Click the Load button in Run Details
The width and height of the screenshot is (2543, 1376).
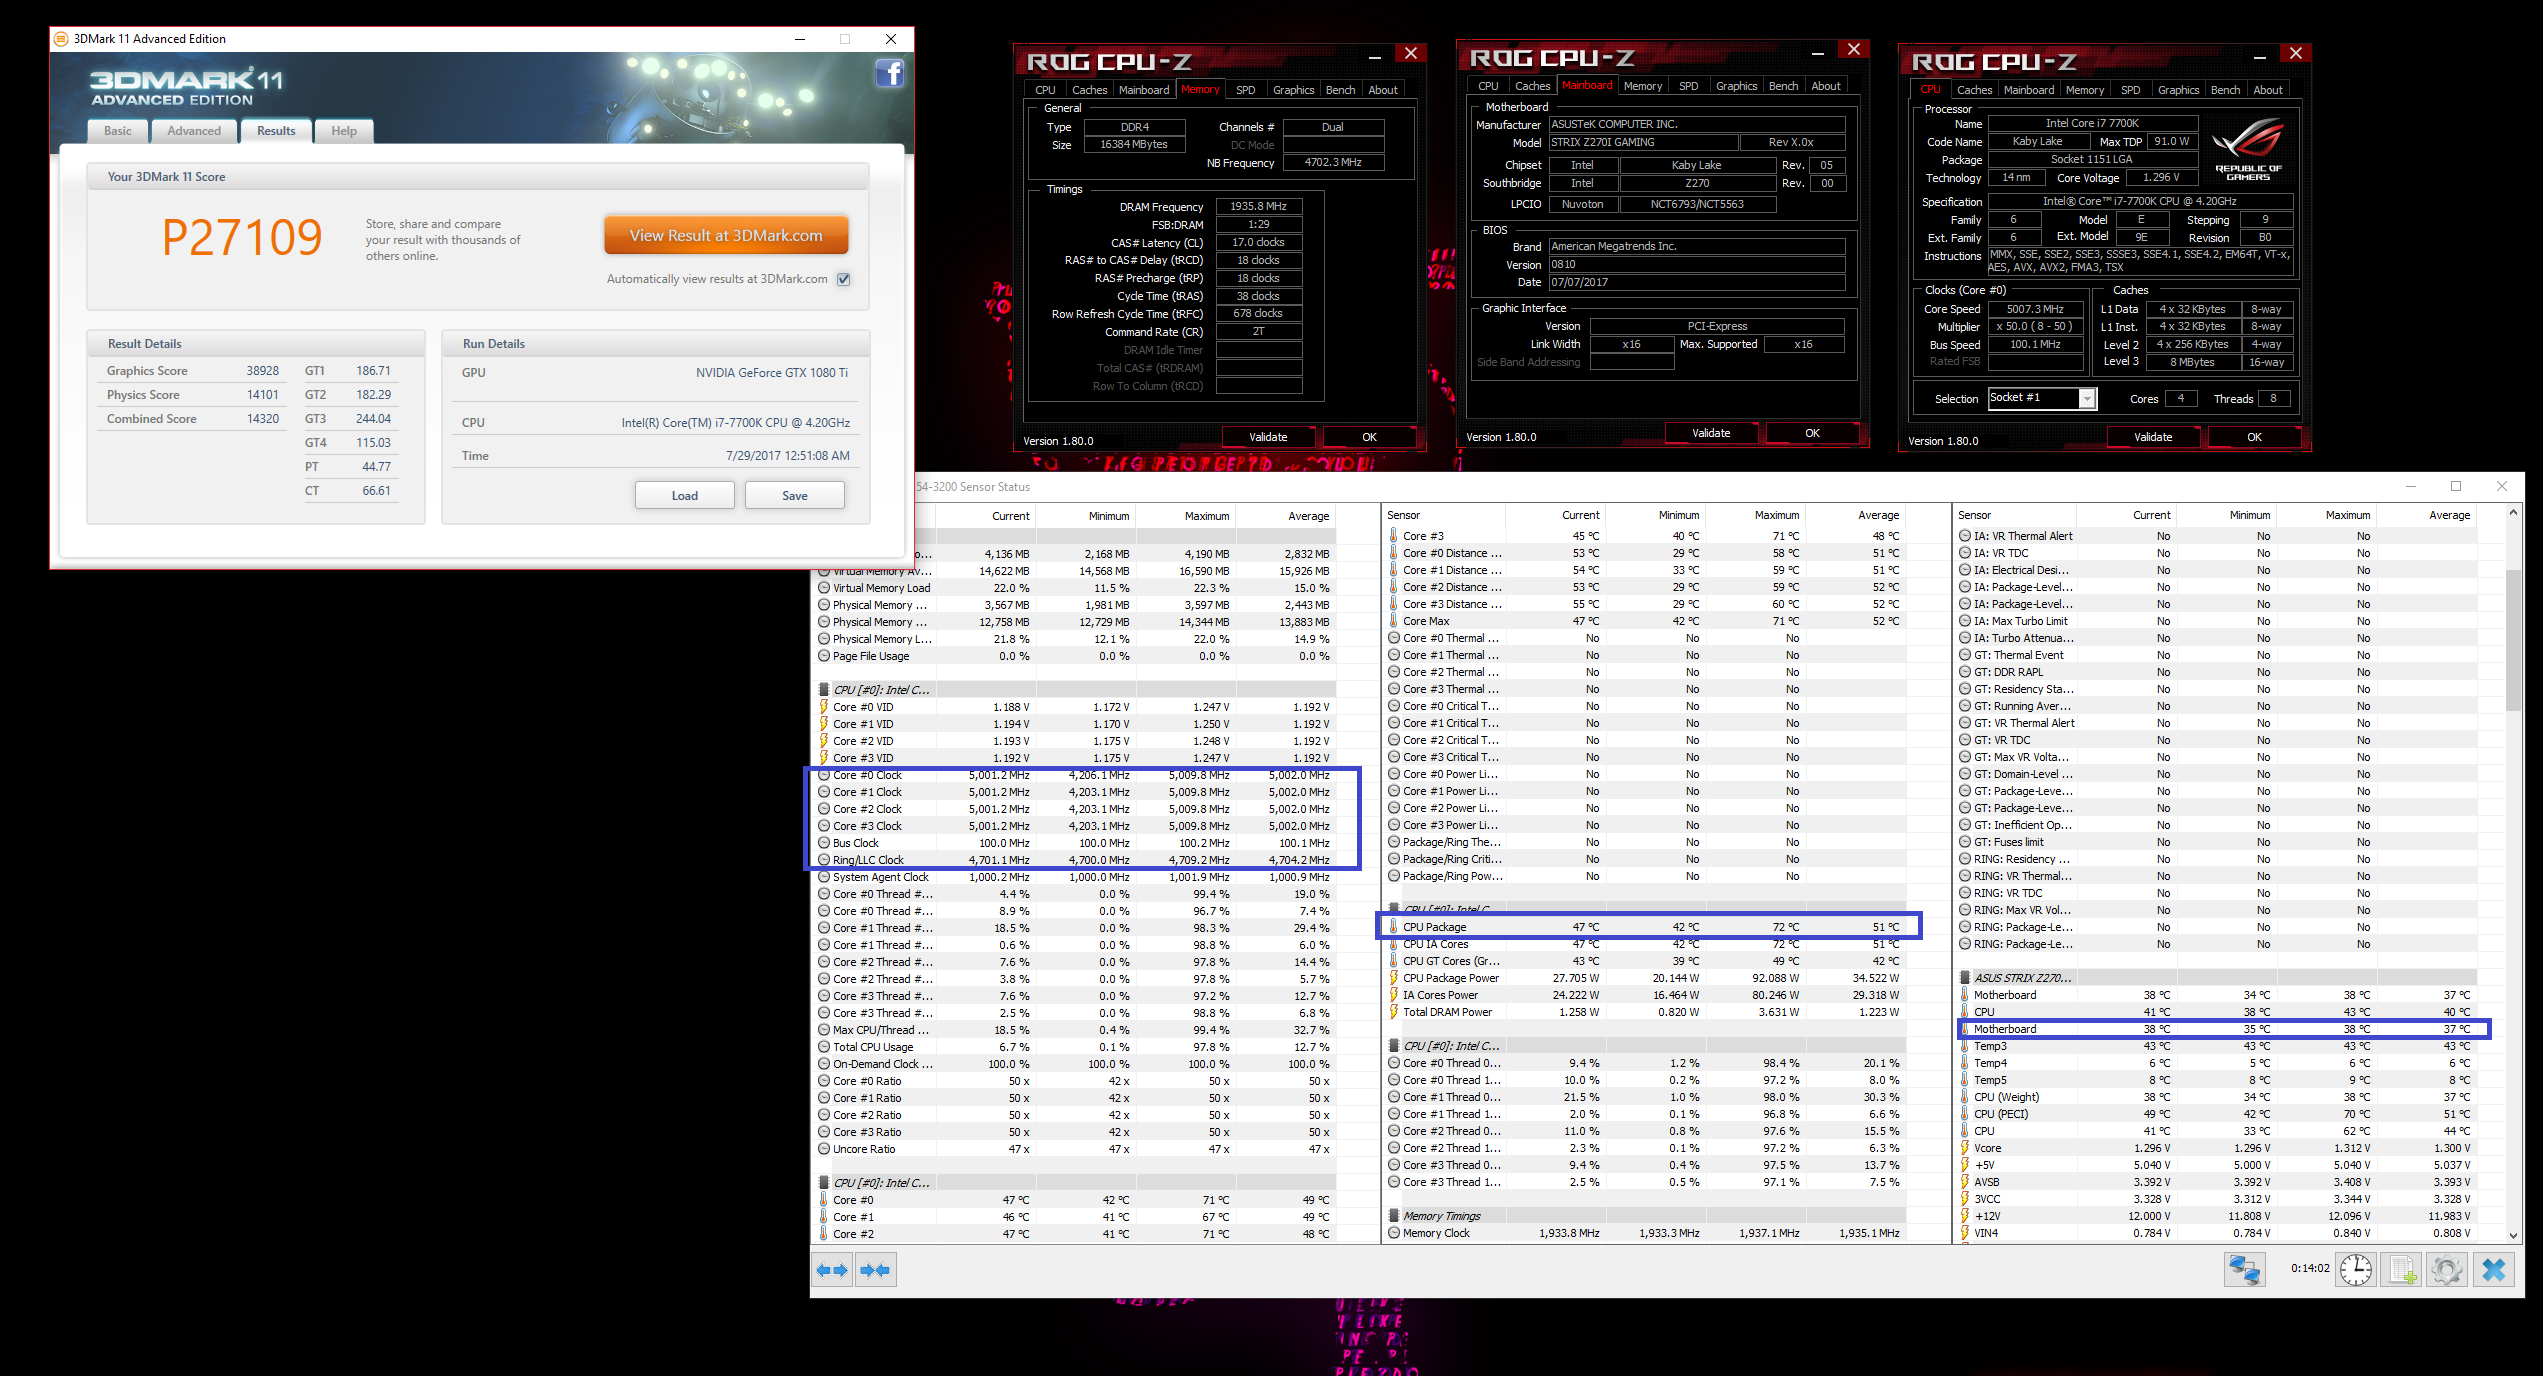click(x=685, y=496)
